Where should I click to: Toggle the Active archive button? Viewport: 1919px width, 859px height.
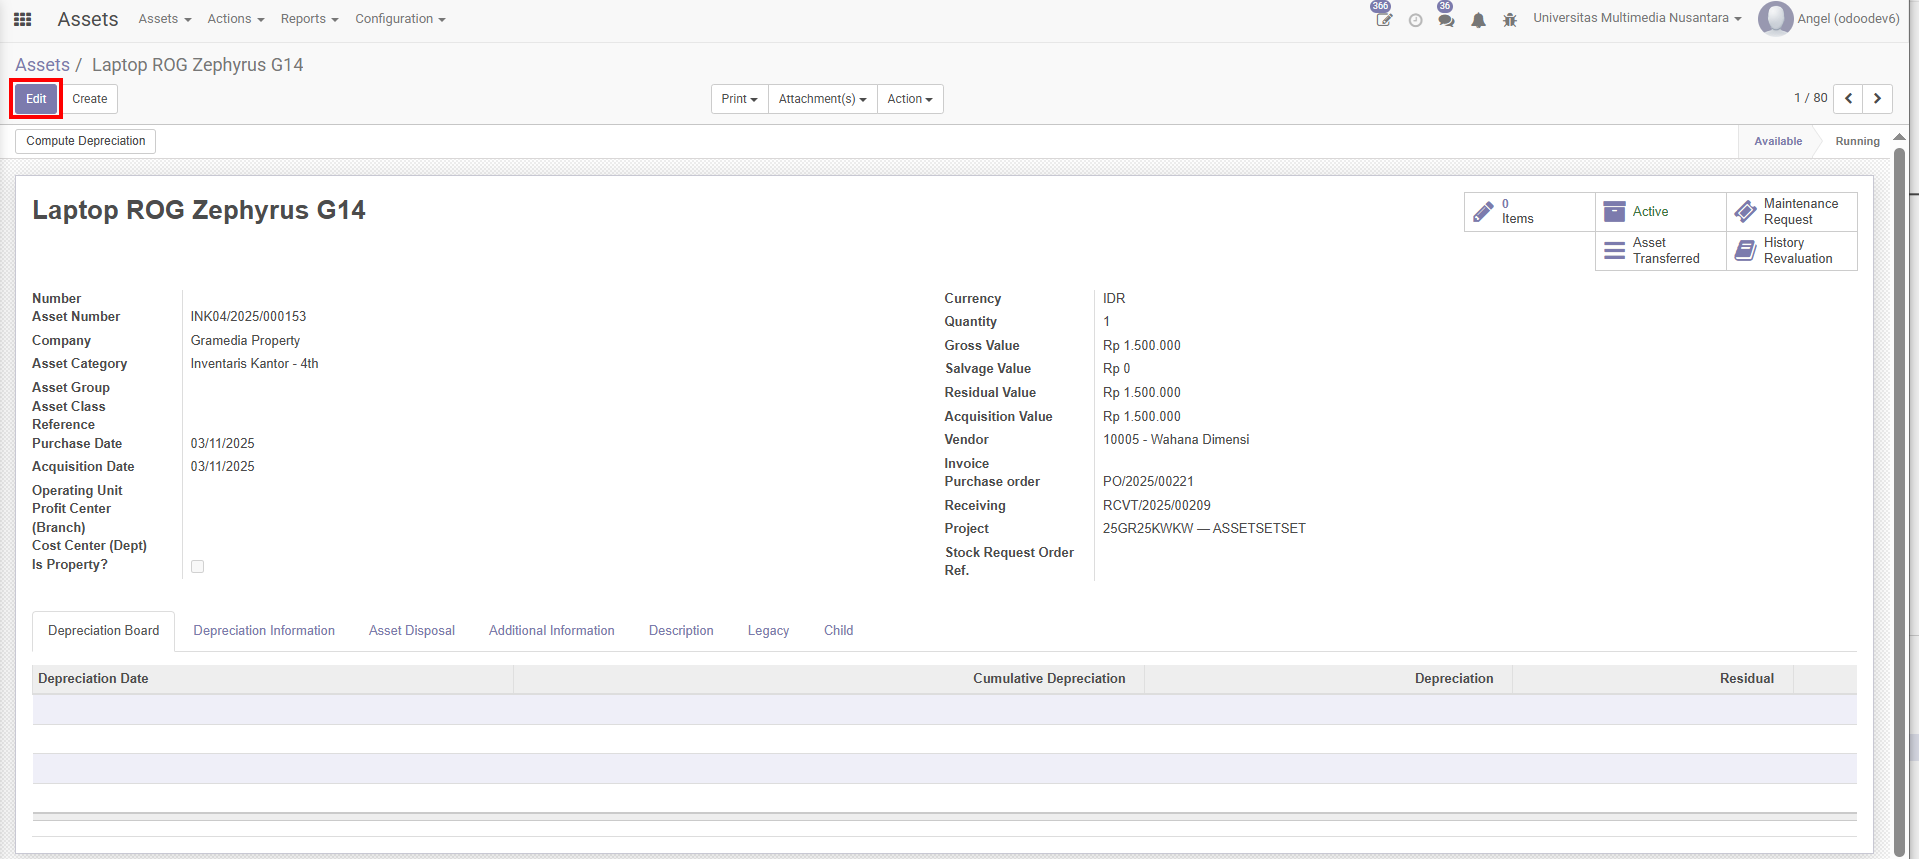(1660, 211)
